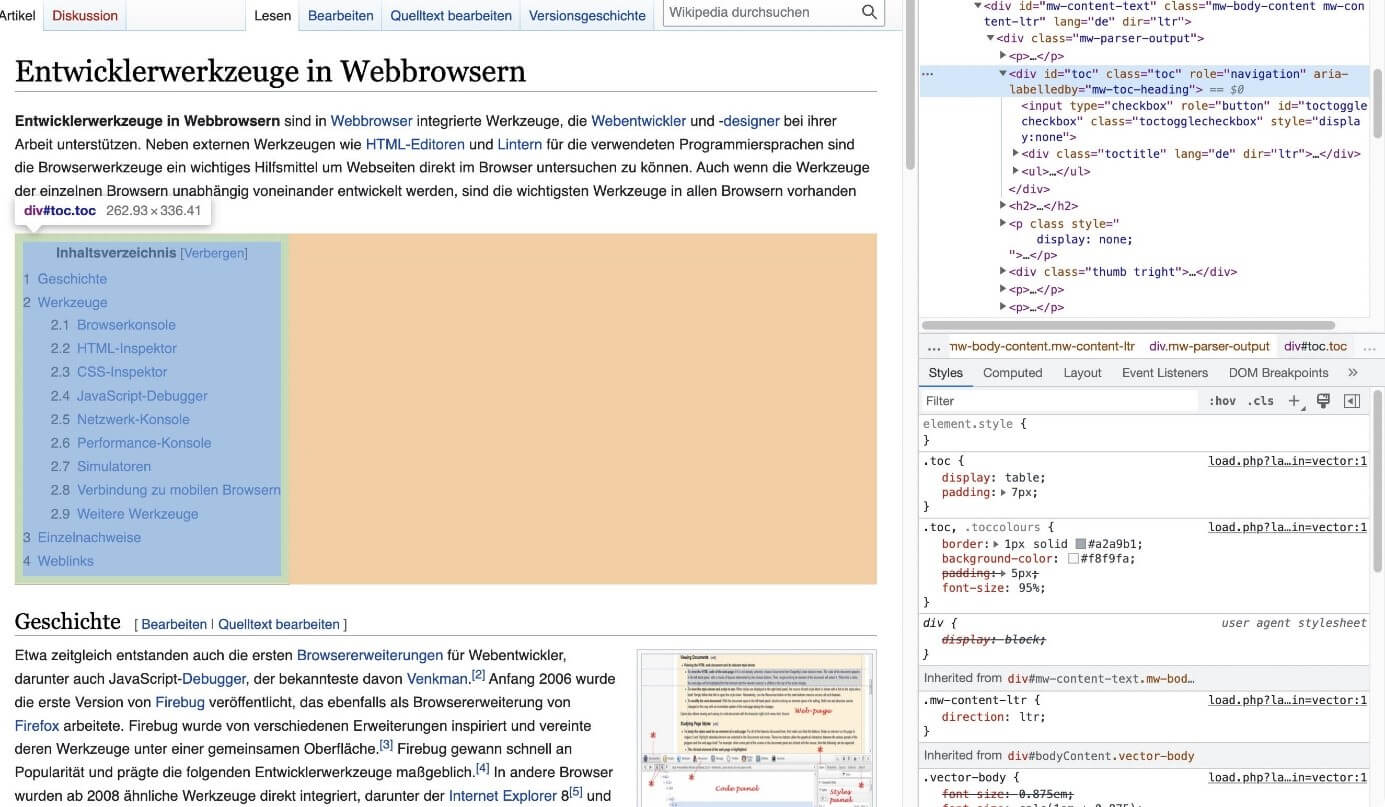
Task: Switch to the Computed tab in DevTools
Action: click(x=1012, y=372)
